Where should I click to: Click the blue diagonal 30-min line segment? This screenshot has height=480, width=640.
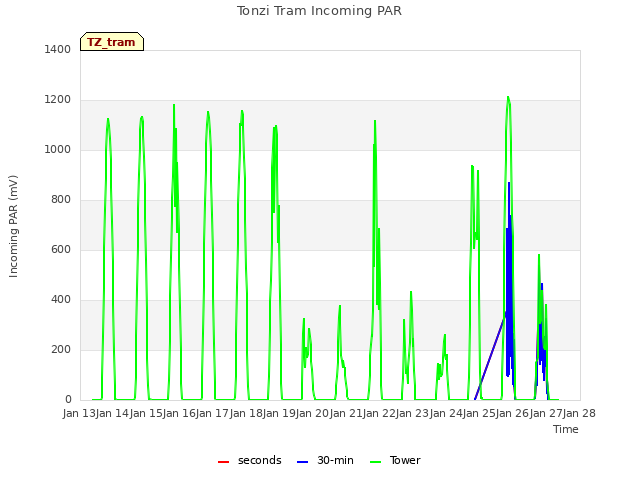click(490, 359)
